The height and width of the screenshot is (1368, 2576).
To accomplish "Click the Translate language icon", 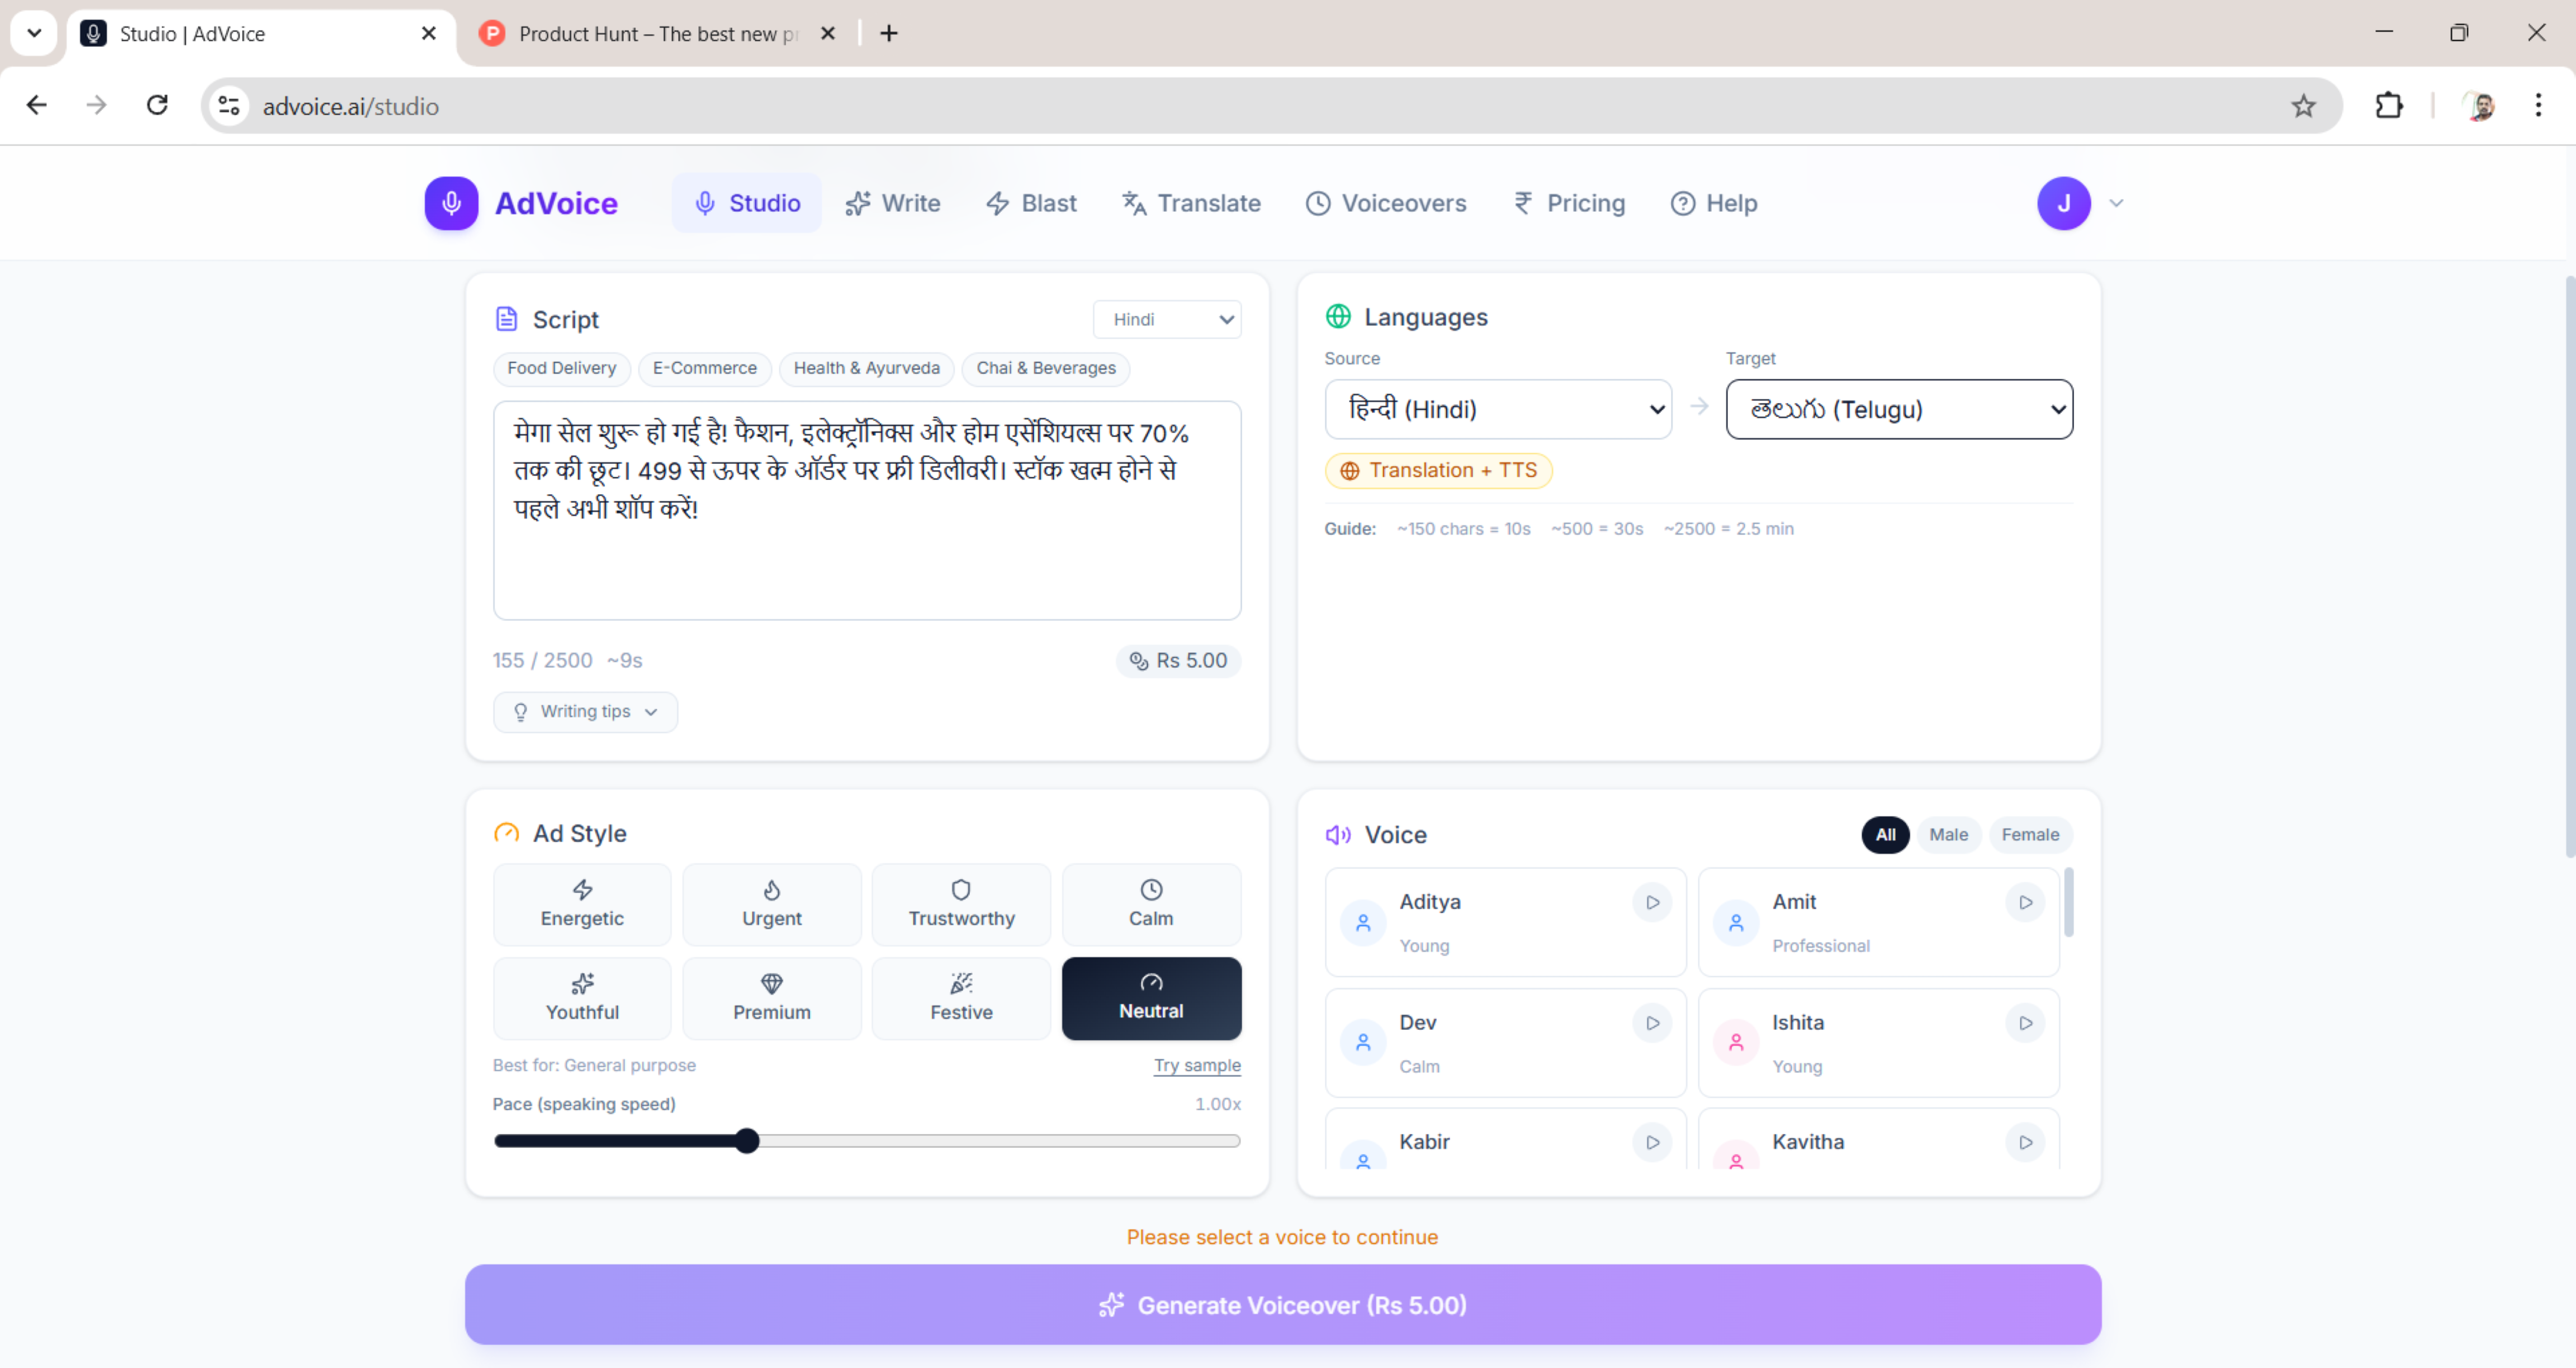I will (1133, 203).
